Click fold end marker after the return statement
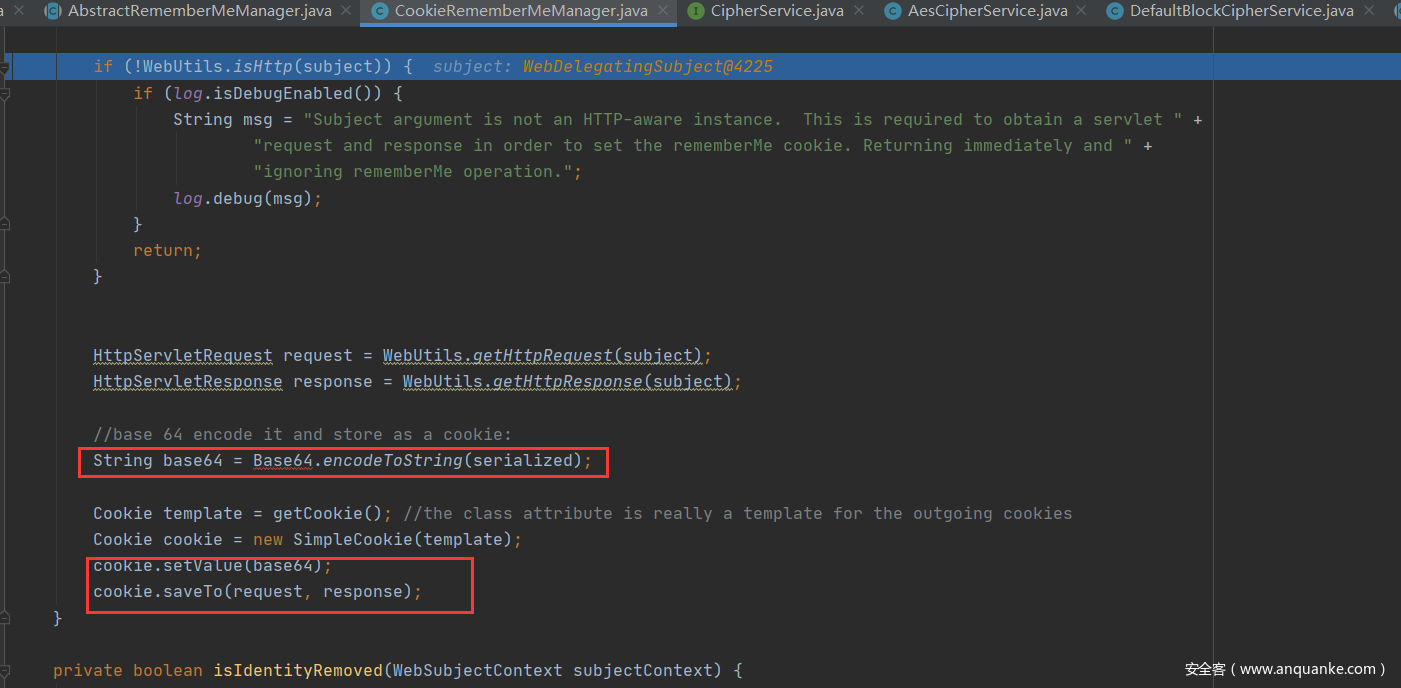The height and width of the screenshot is (688, 1401). pos(5,276)
